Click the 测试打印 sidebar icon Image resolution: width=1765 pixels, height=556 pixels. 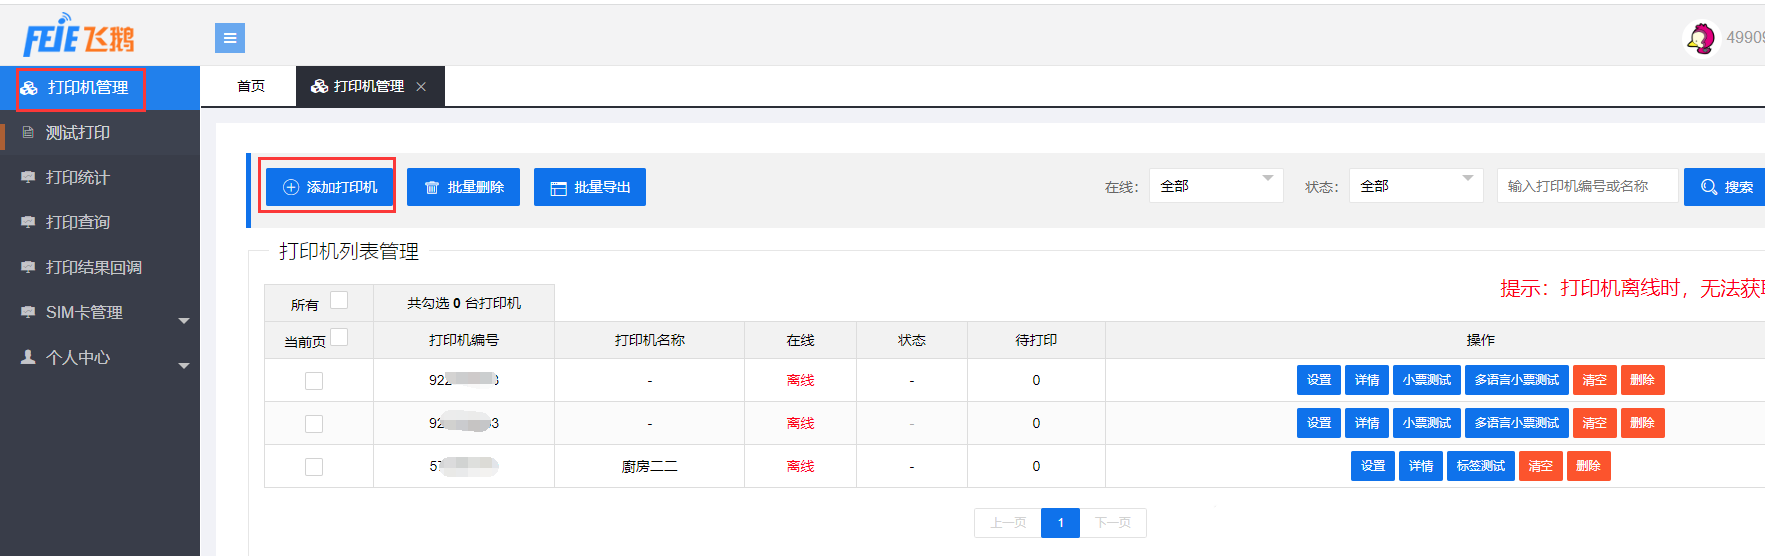[28, 132]
